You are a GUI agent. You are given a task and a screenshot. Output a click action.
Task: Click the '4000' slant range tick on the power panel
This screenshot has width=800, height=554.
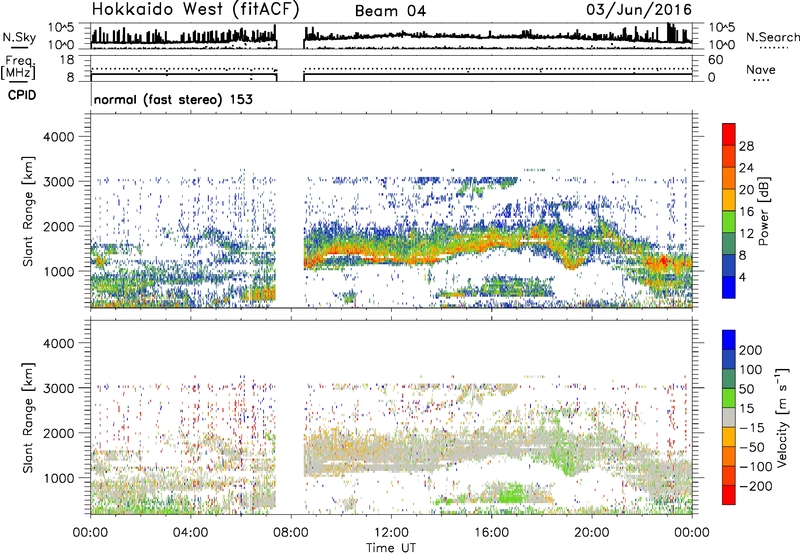(x=59, y=137)
